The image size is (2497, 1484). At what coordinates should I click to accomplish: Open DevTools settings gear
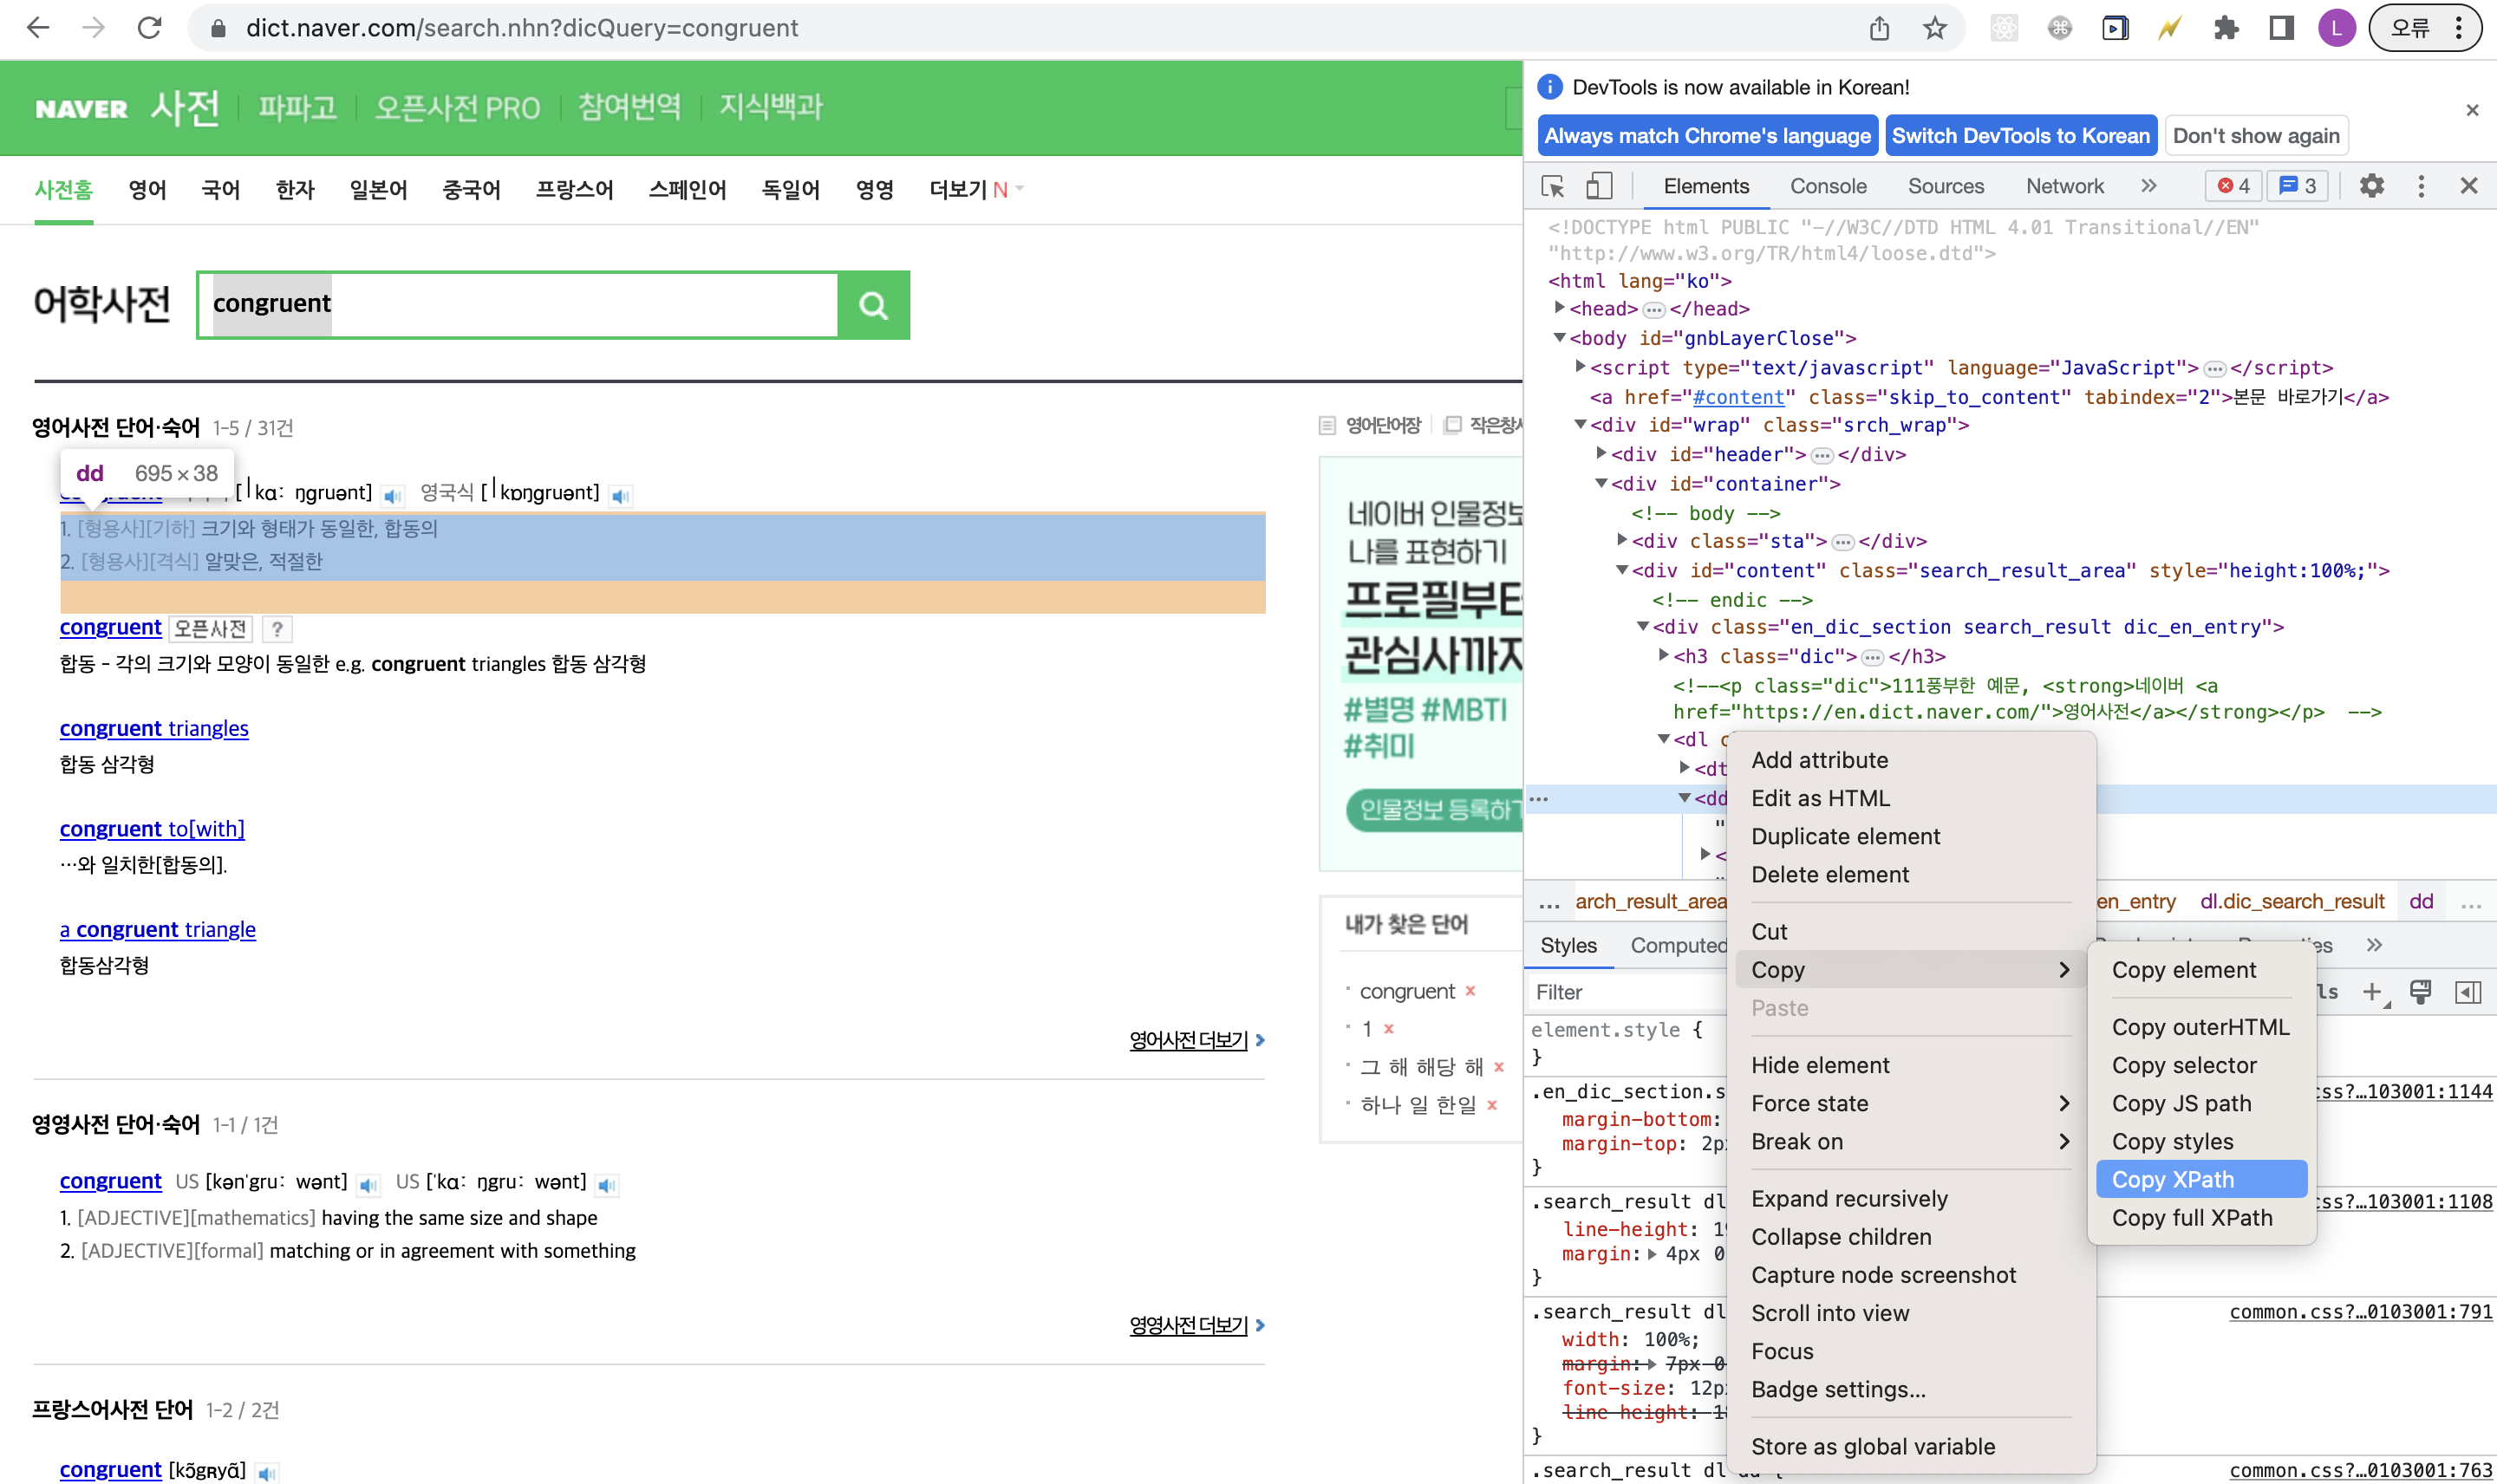click(x=2371, y=187)
